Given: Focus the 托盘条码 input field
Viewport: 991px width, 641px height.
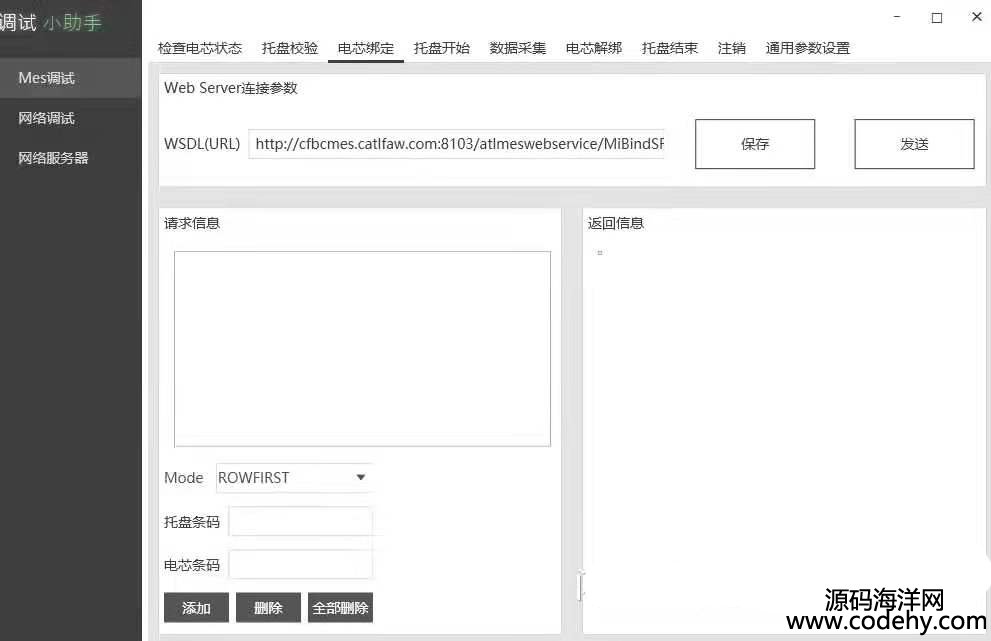Looking at the screenshot, I should pyautogui.click(x=300, y=522).
